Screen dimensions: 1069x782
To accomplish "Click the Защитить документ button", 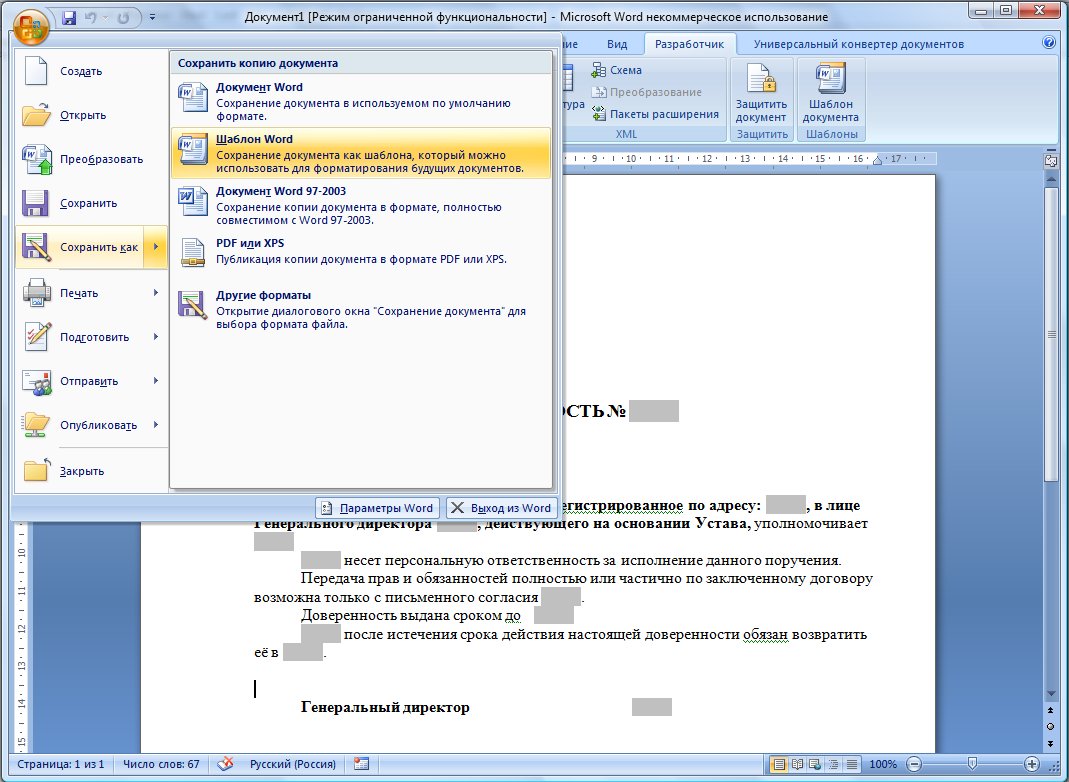I will coord(762,93).
